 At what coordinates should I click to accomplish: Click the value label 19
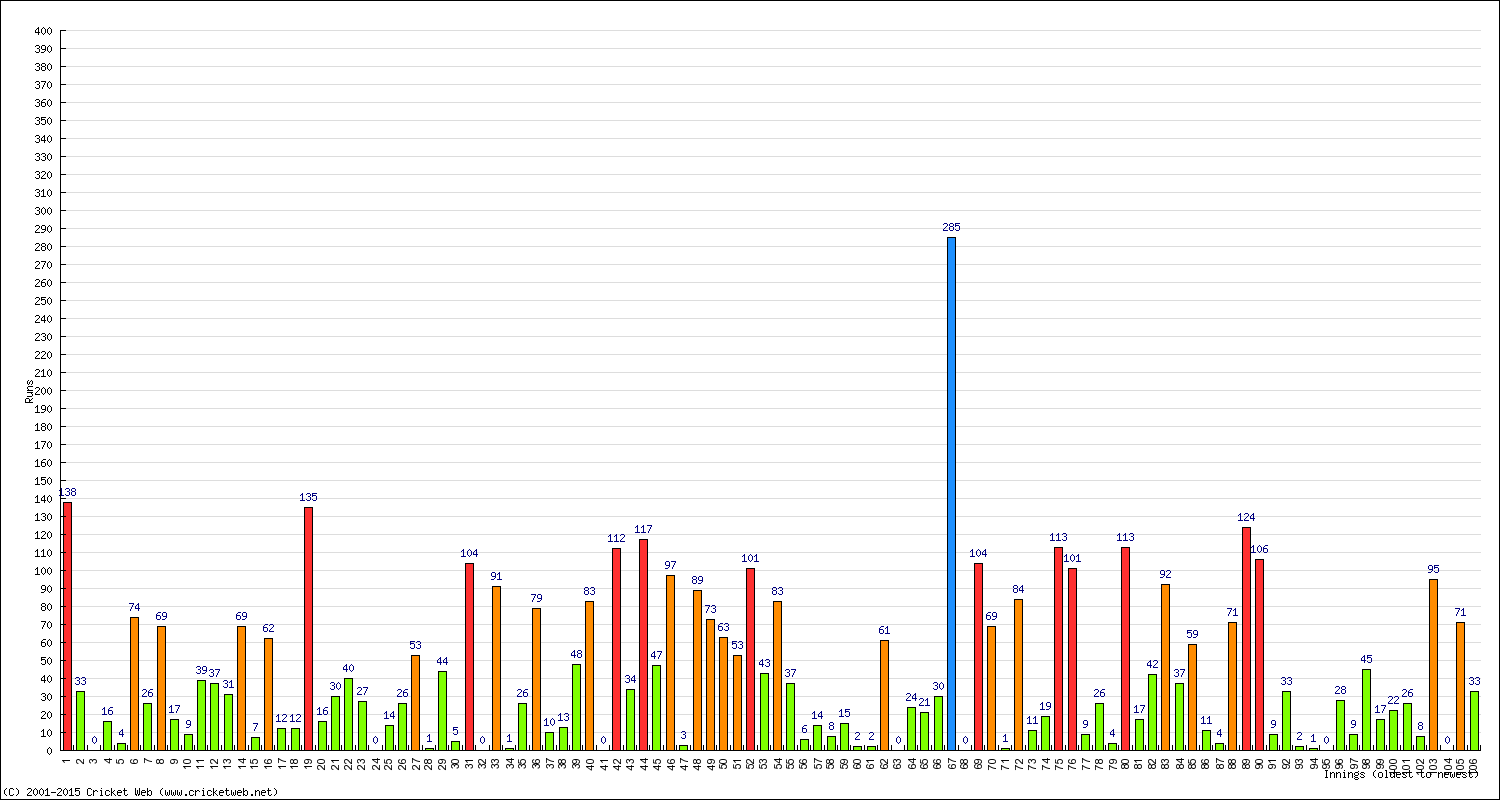point(1045,706)
